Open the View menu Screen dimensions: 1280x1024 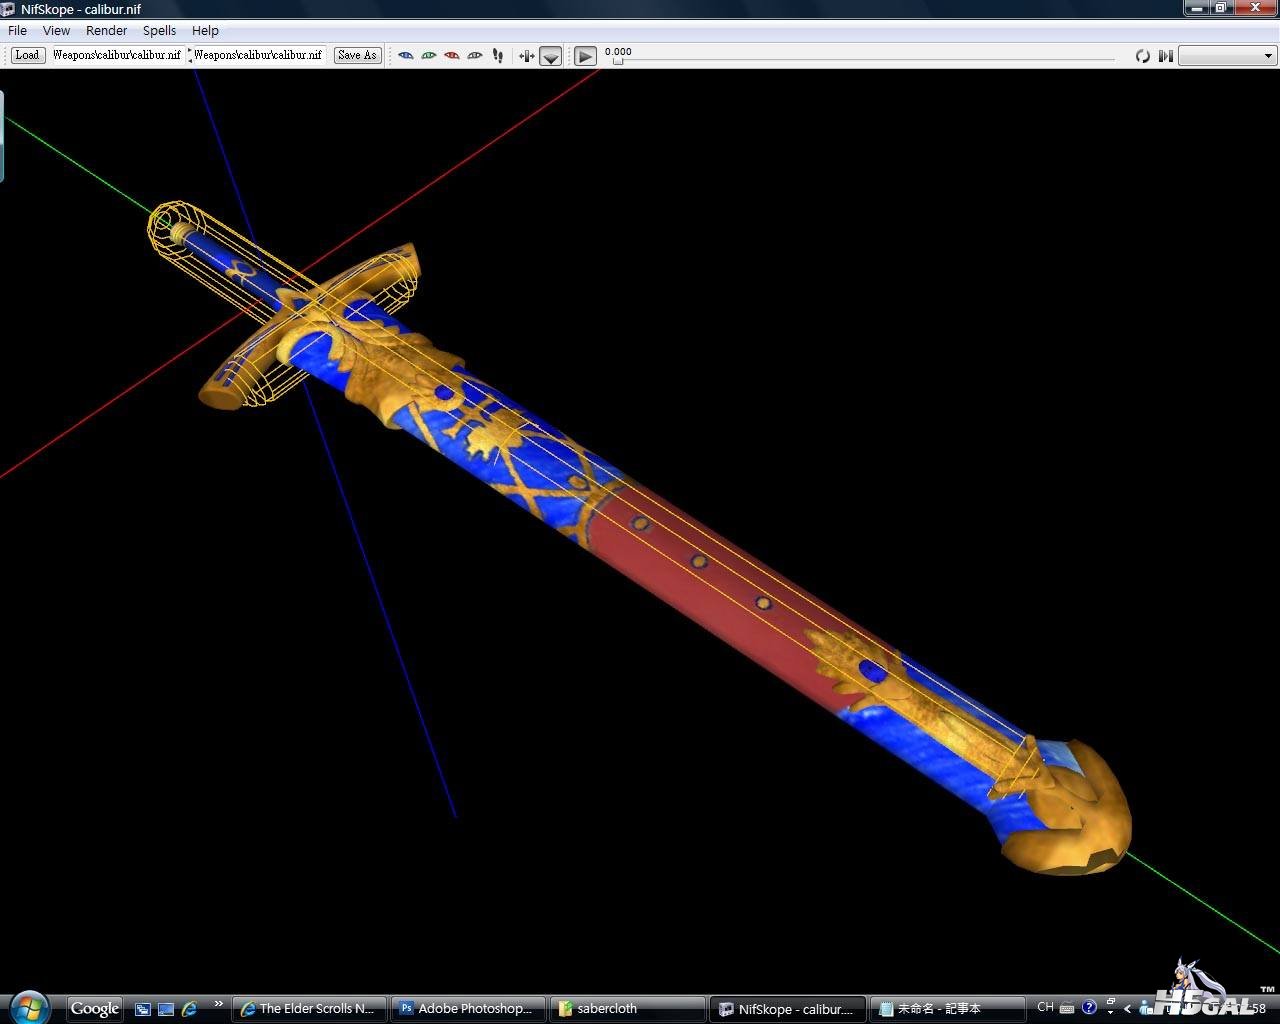[x=56, y=30]
